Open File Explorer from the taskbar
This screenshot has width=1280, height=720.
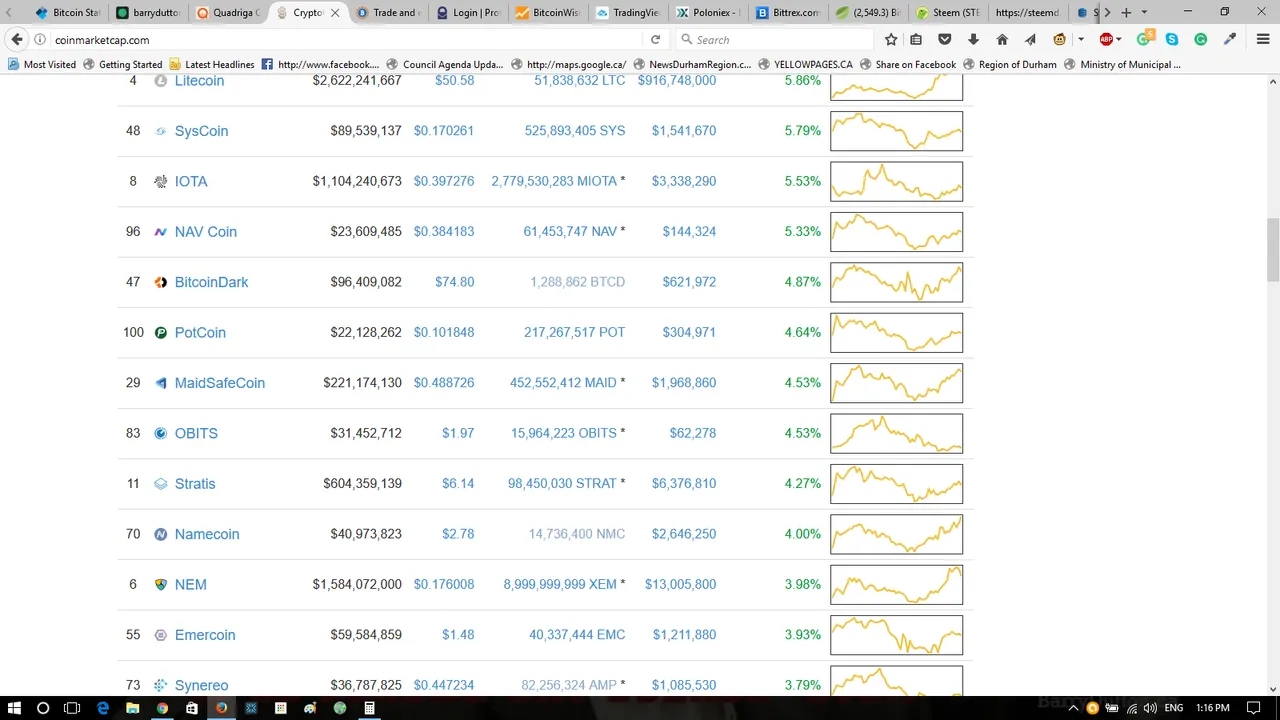[x=132, y=708]
